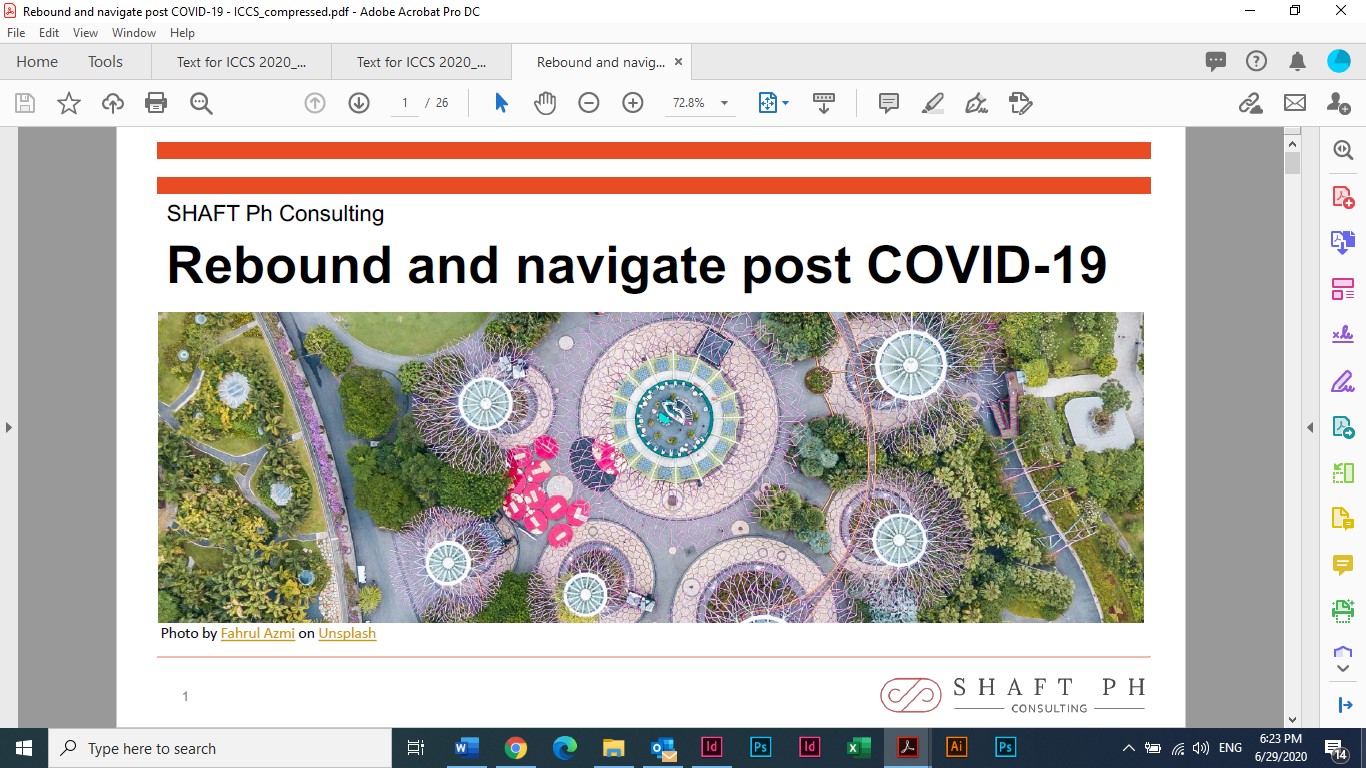Select the Highlight text pen tool
Image resolution: width=1366 pixels, height=768 pixels.
click(932, 103)
